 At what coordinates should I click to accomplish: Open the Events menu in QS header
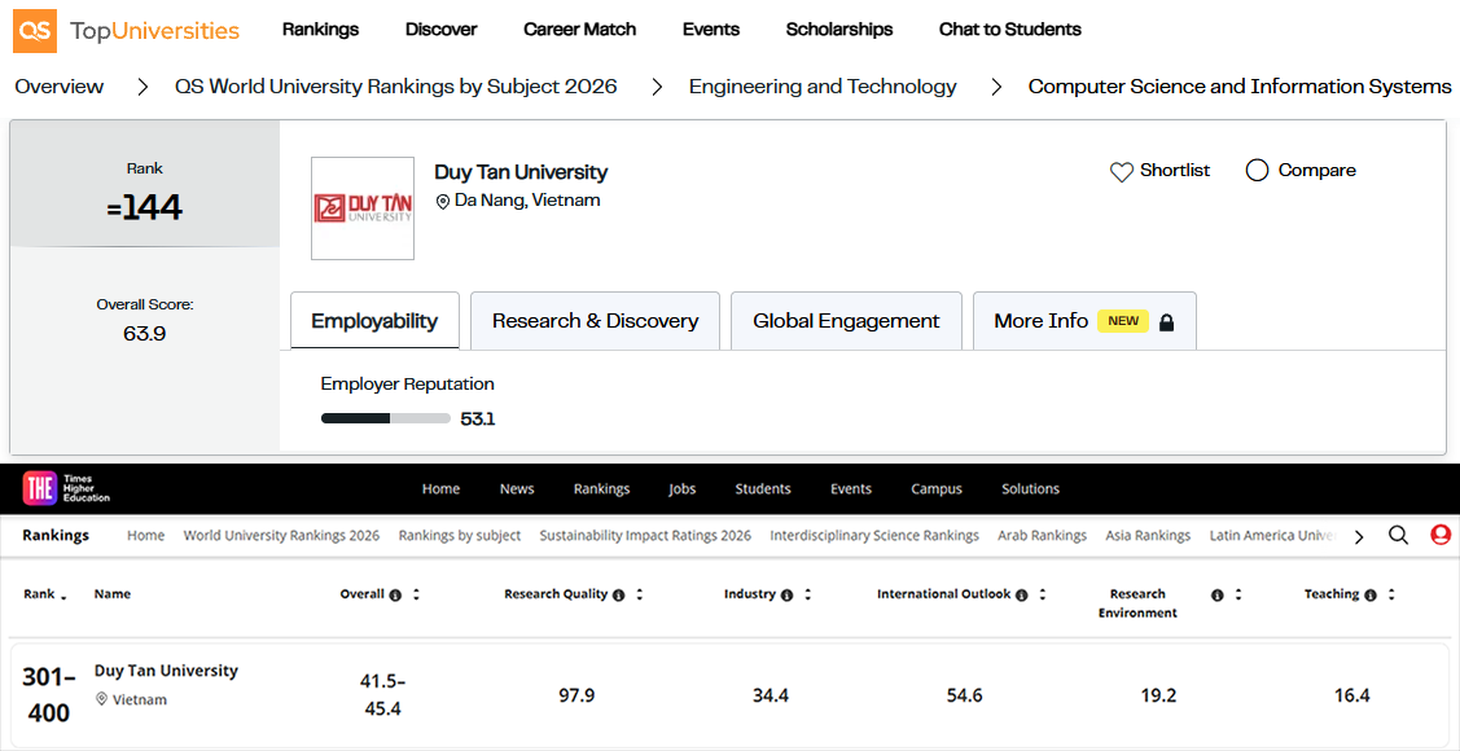click(711, 30)
